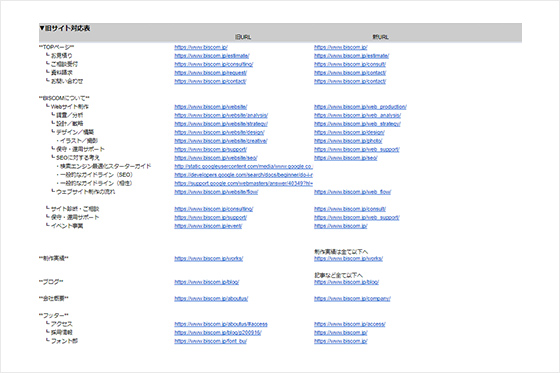Open old URL link ending in /estimate/
Image resolution: width=560 pixels, height=373 pixels.
coord(212,56)
